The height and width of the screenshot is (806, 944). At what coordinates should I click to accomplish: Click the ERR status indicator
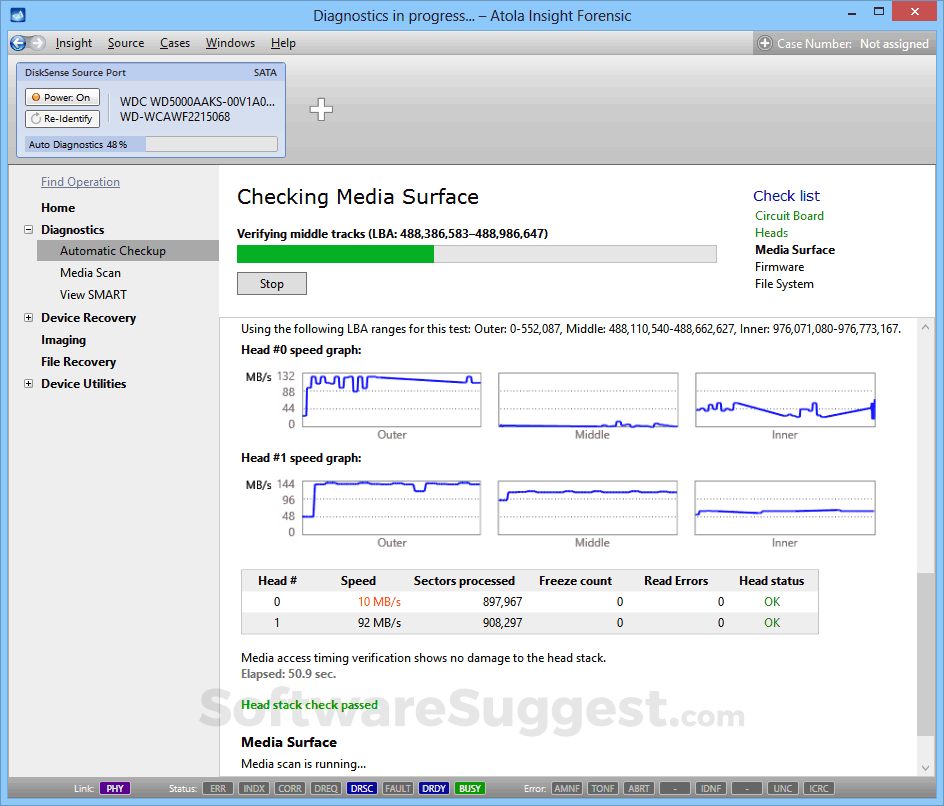218,788
